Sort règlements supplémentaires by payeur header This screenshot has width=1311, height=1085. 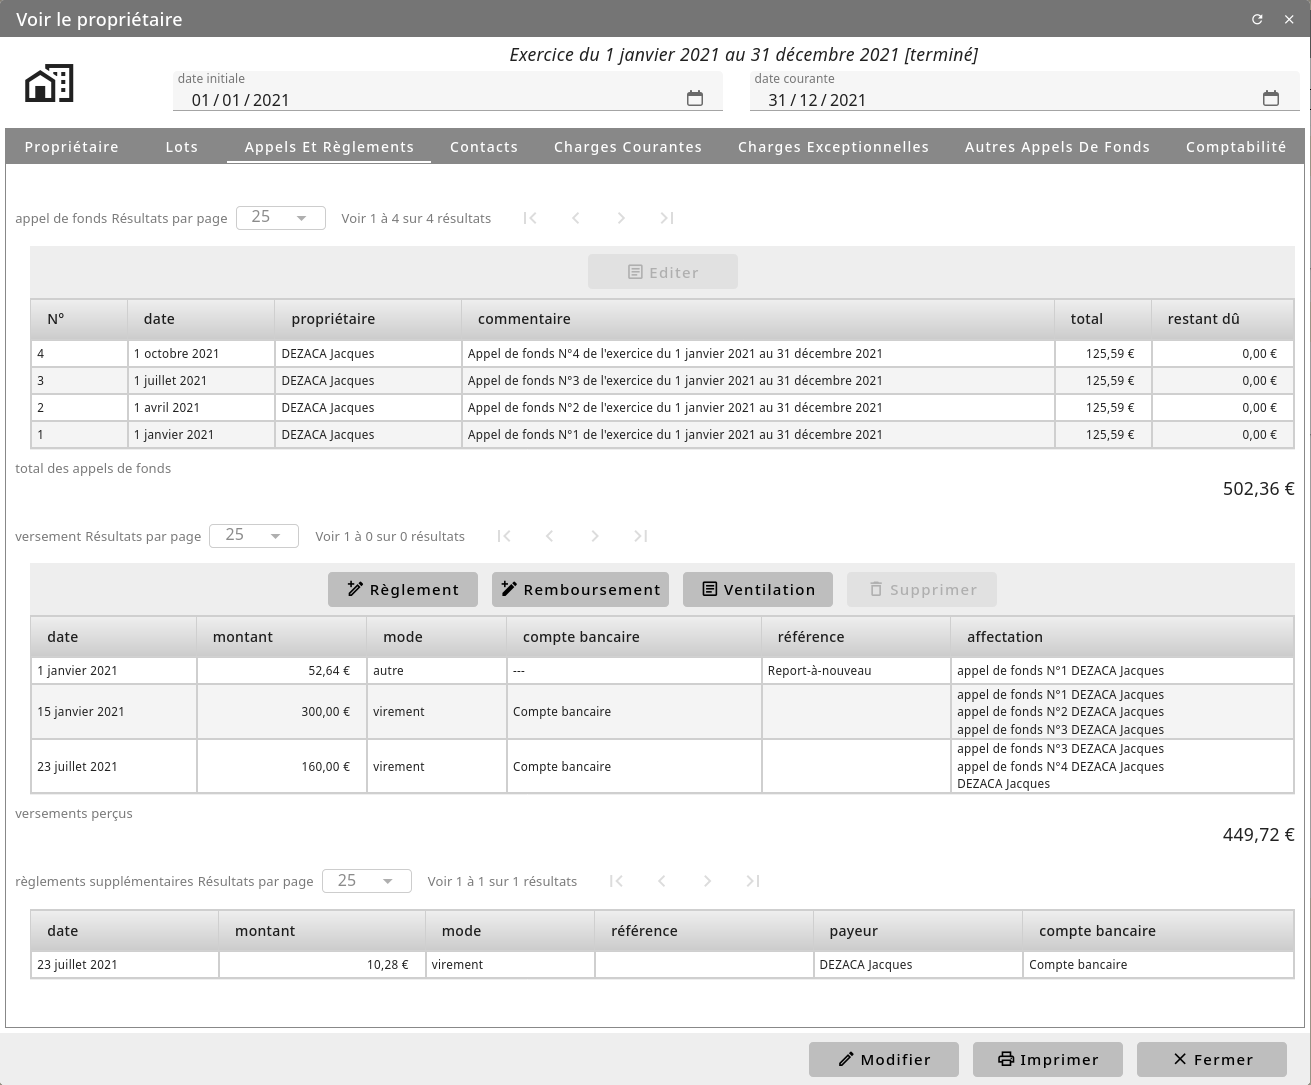(918, 931)
